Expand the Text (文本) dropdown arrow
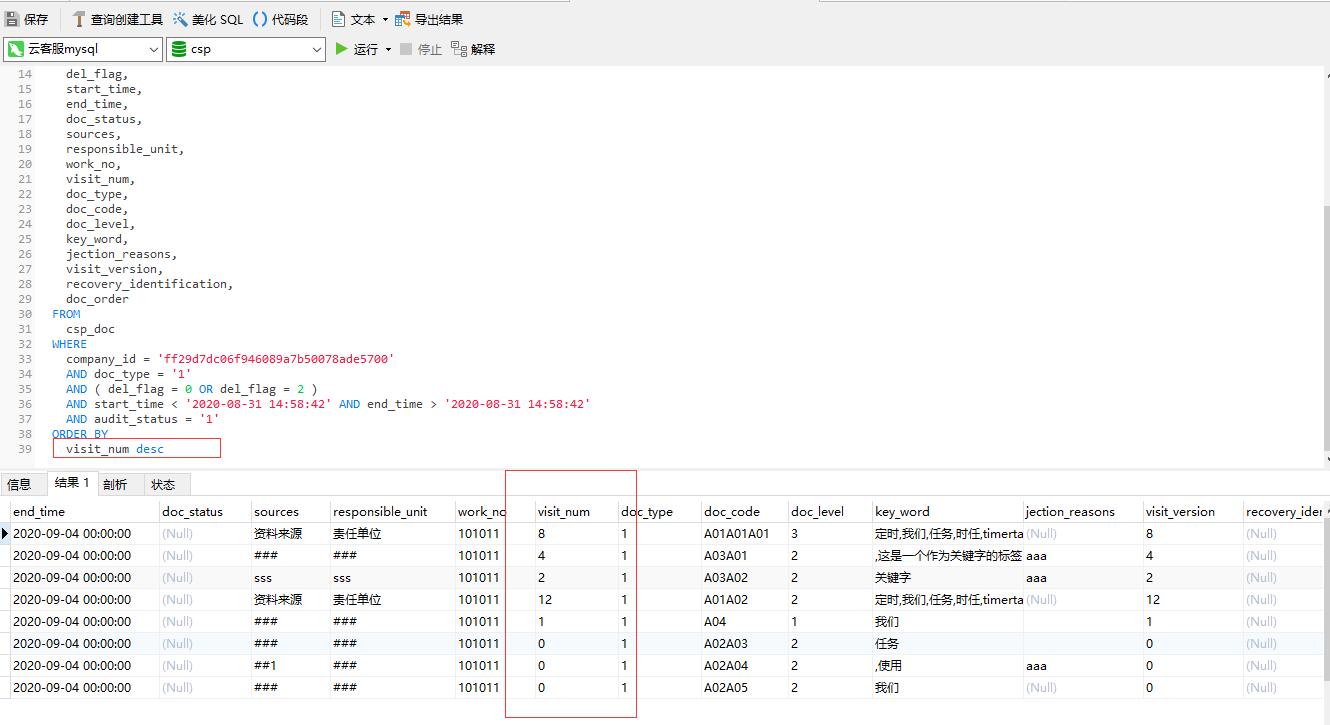1330x725 pixels. [385, 19]
